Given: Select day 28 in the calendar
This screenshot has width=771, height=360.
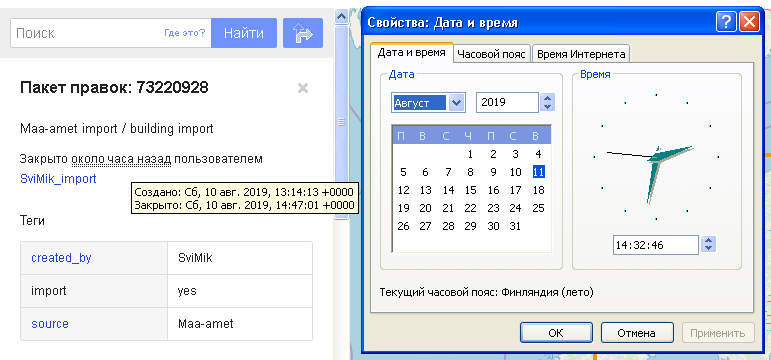Looking at the screenshot, I should (448, 226).
